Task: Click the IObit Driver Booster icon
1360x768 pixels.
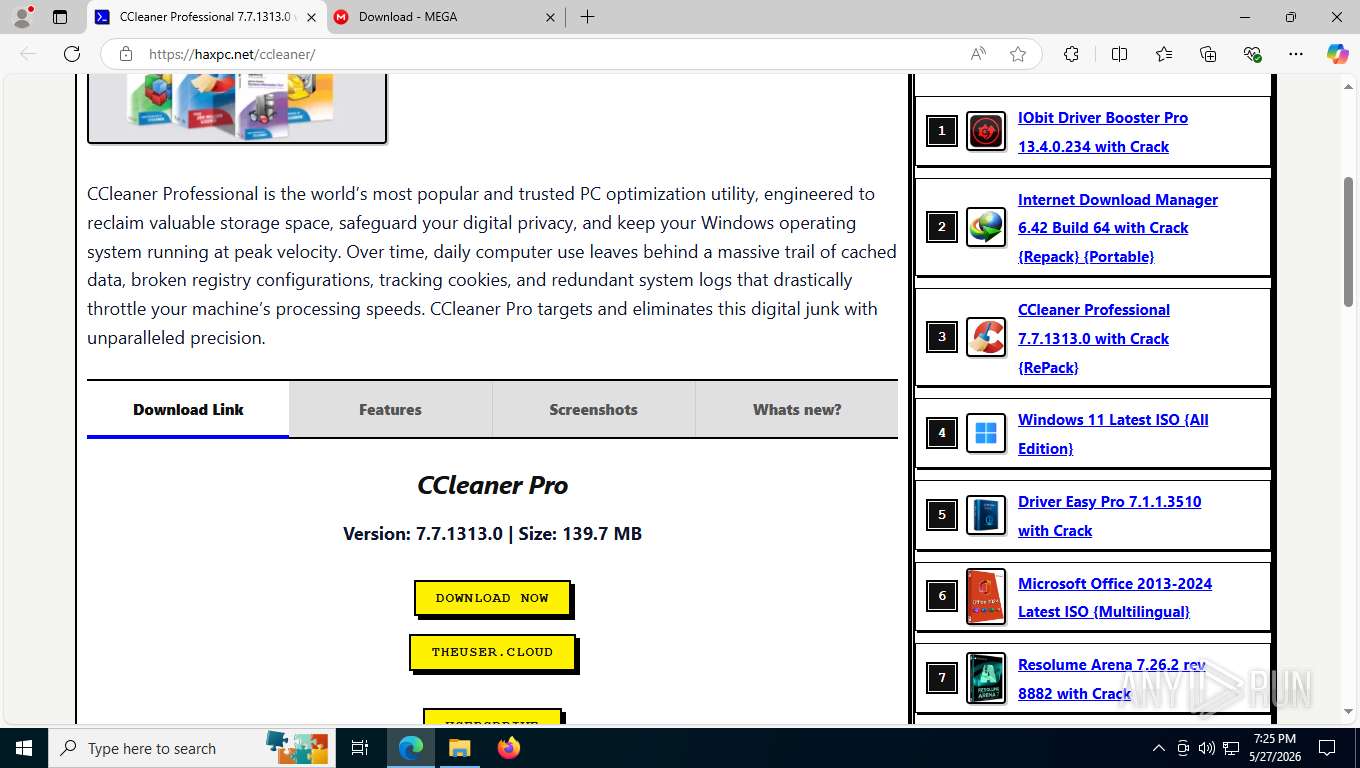Action: click(986, 131)
